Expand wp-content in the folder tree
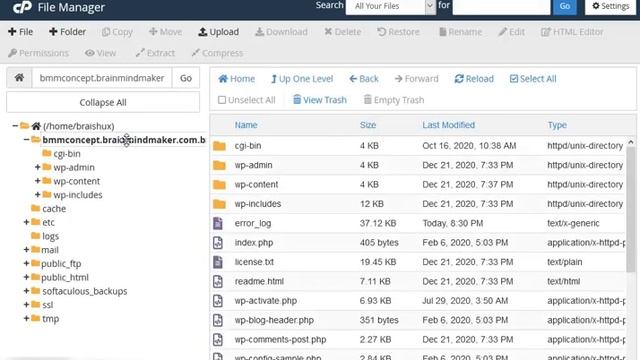This screenshot has width=640, height=360. (x=38, y=181)
